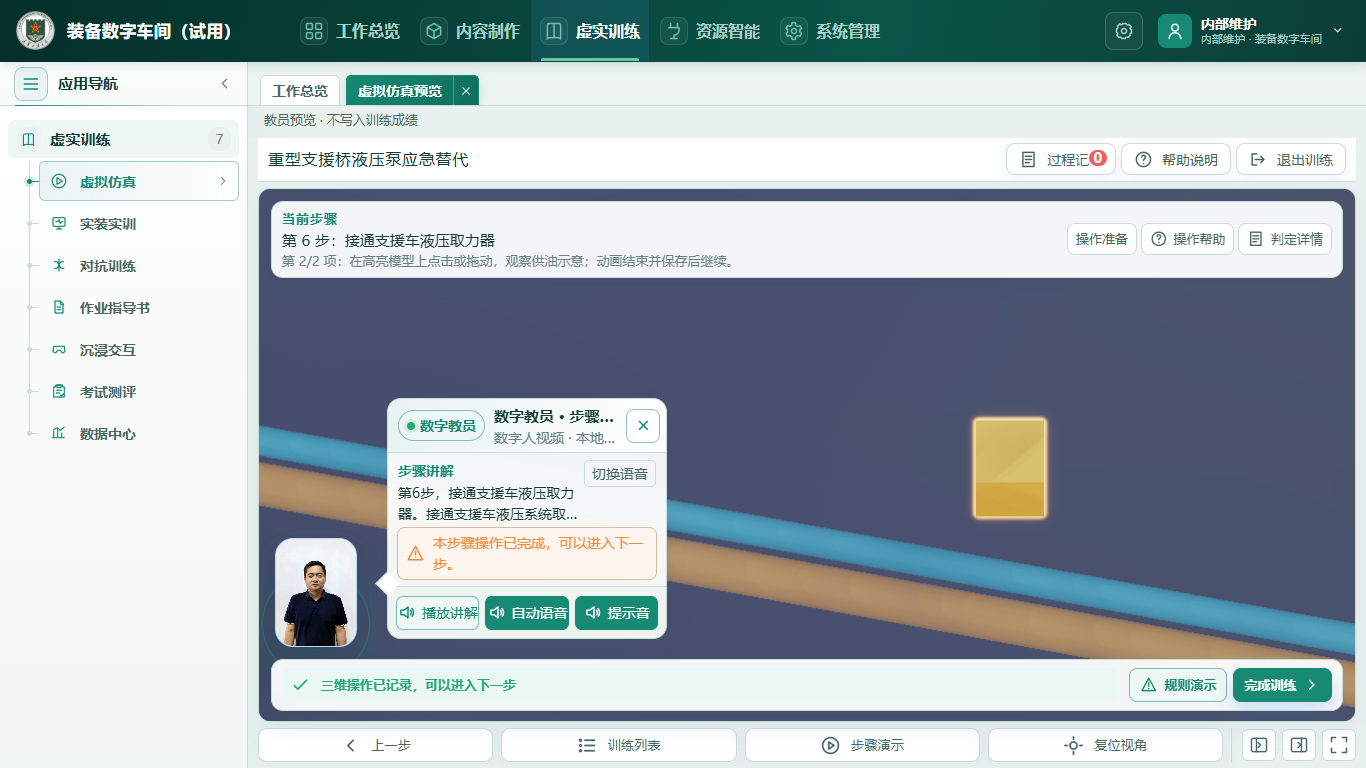Open the settings gear in top bar
Screen dimensions: 1366x768
[1123, 31]
